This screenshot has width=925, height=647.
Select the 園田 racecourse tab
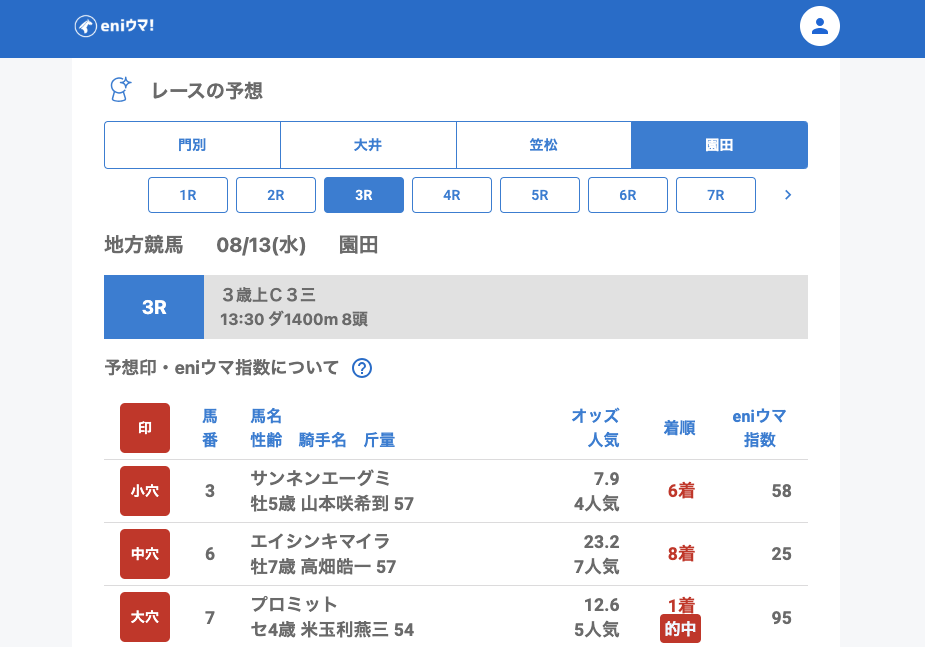tap(719, 145)
